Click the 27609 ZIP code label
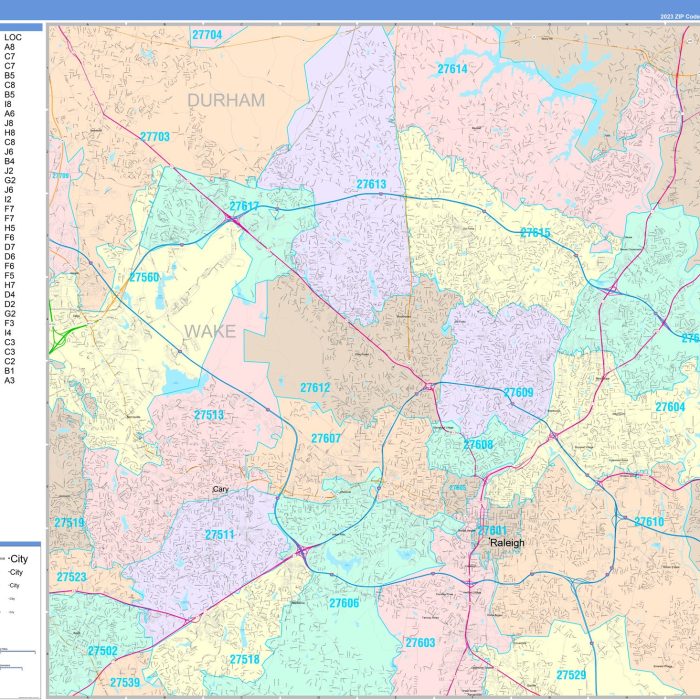Viewport: 700px width, 700px height. [x=518, y=392]
